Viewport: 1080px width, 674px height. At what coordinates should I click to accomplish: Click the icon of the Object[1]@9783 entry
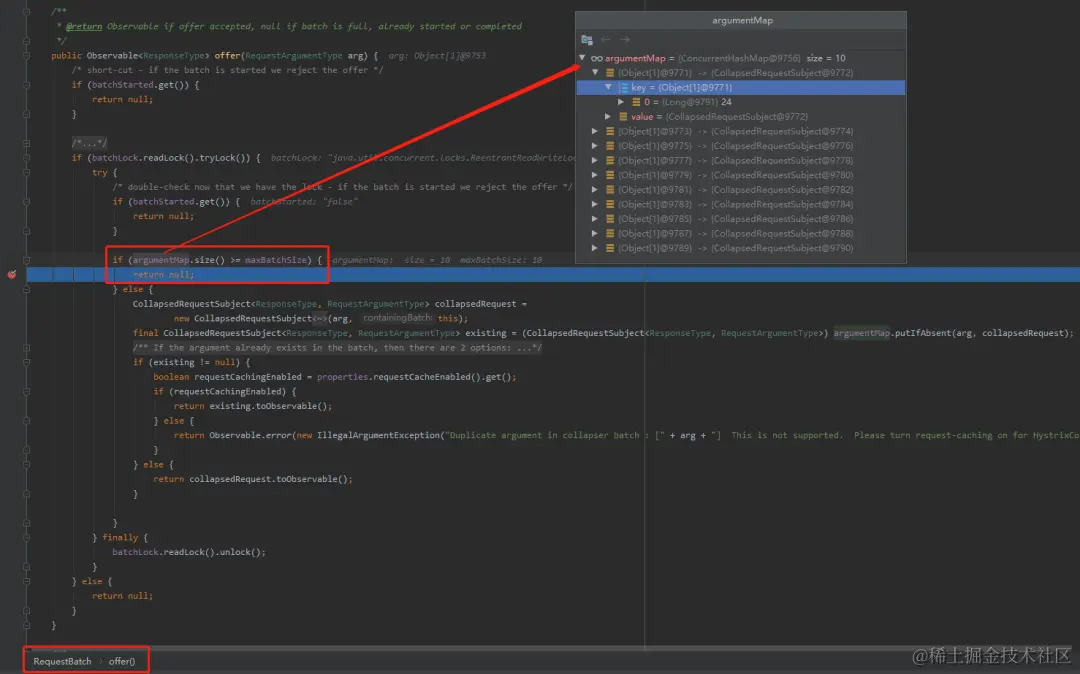coord(610,204)
